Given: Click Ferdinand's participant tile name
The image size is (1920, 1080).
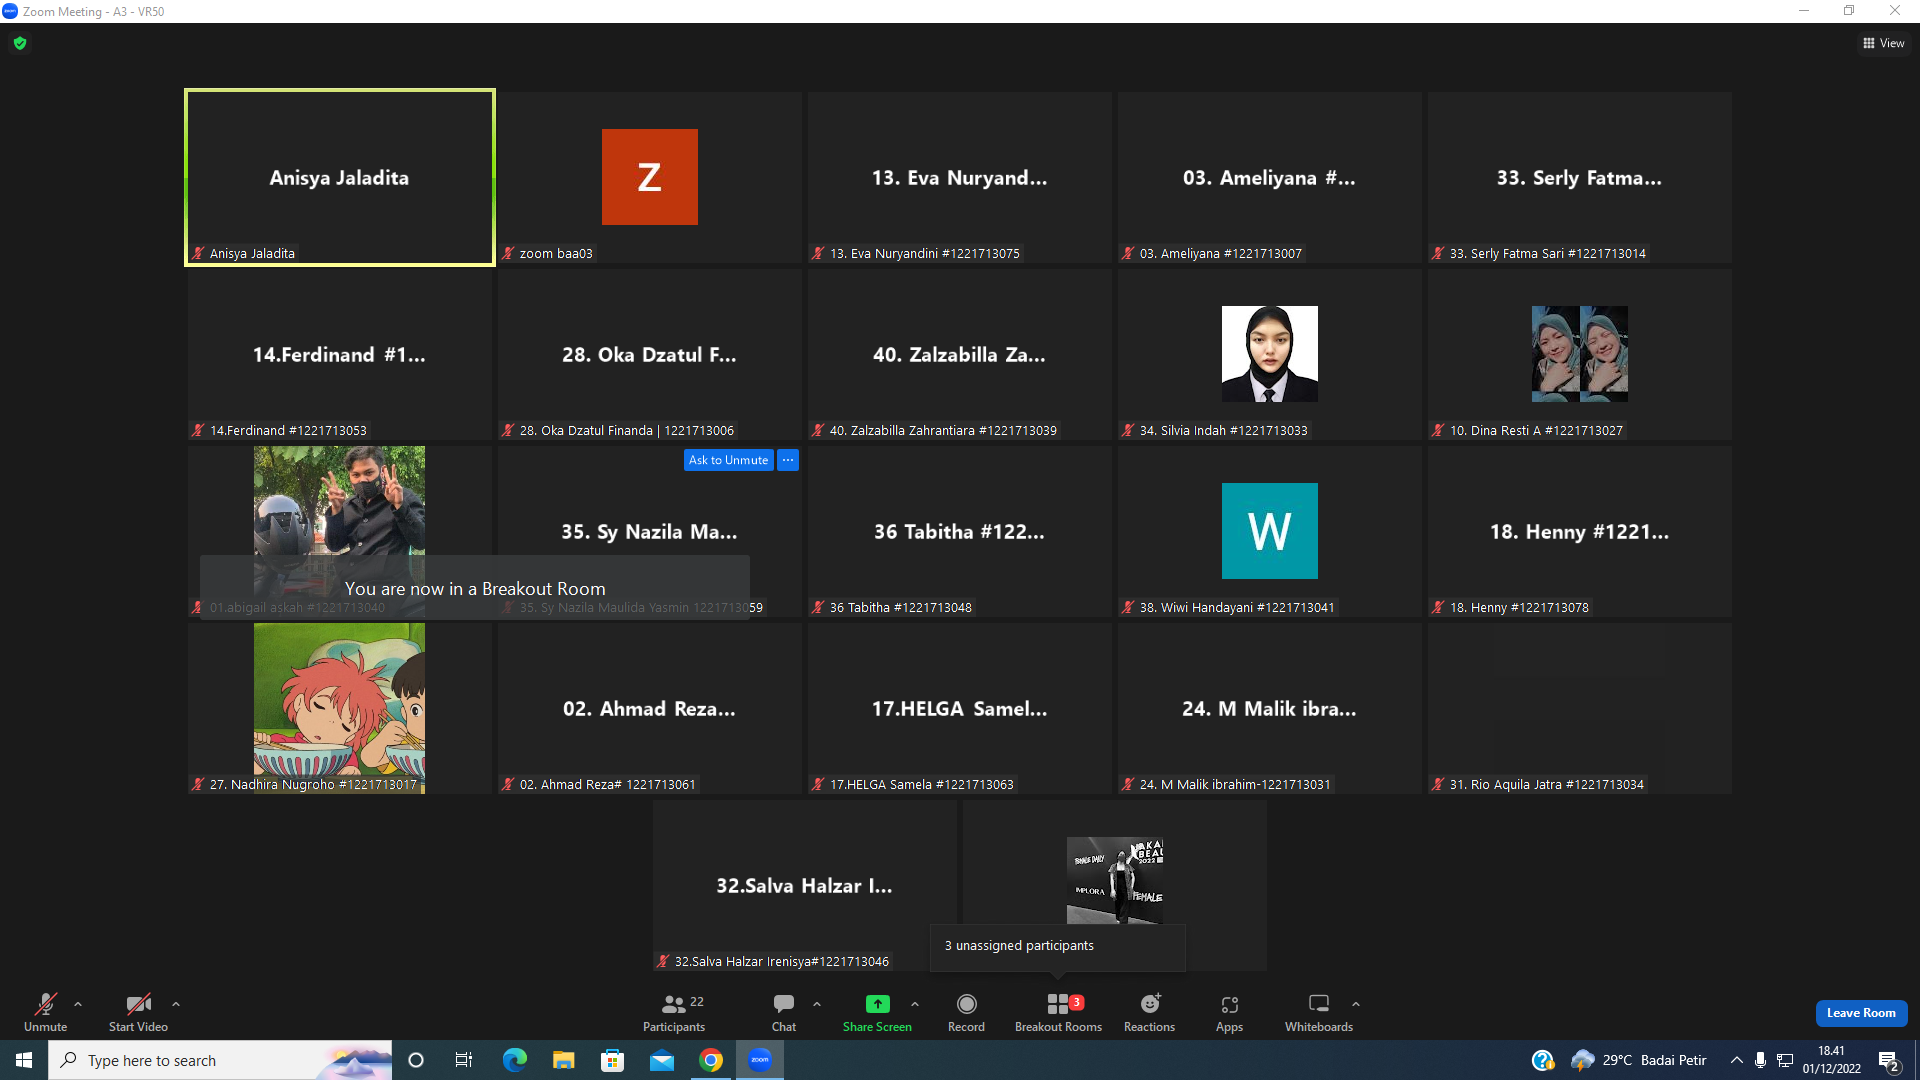Looking at the screenshot, I should [x=339, y=355].
